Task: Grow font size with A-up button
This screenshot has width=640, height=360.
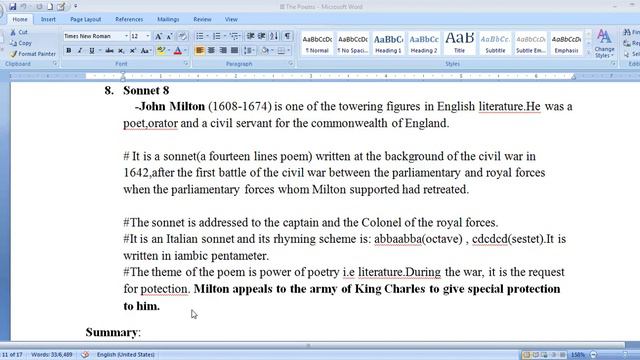Action: [158, 36]
